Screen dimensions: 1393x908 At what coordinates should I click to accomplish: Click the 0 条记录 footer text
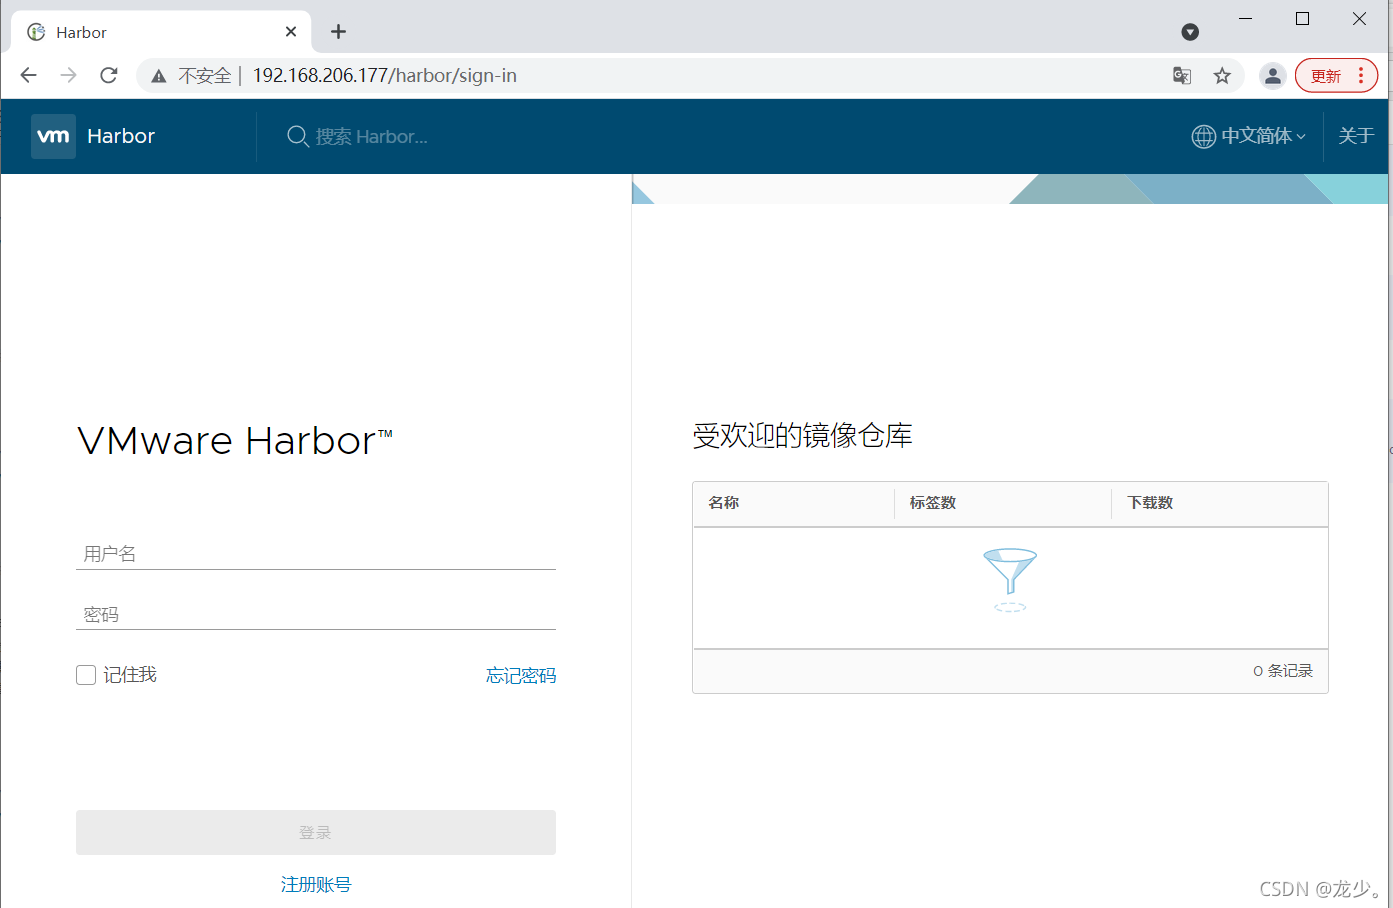(1283, 671)
